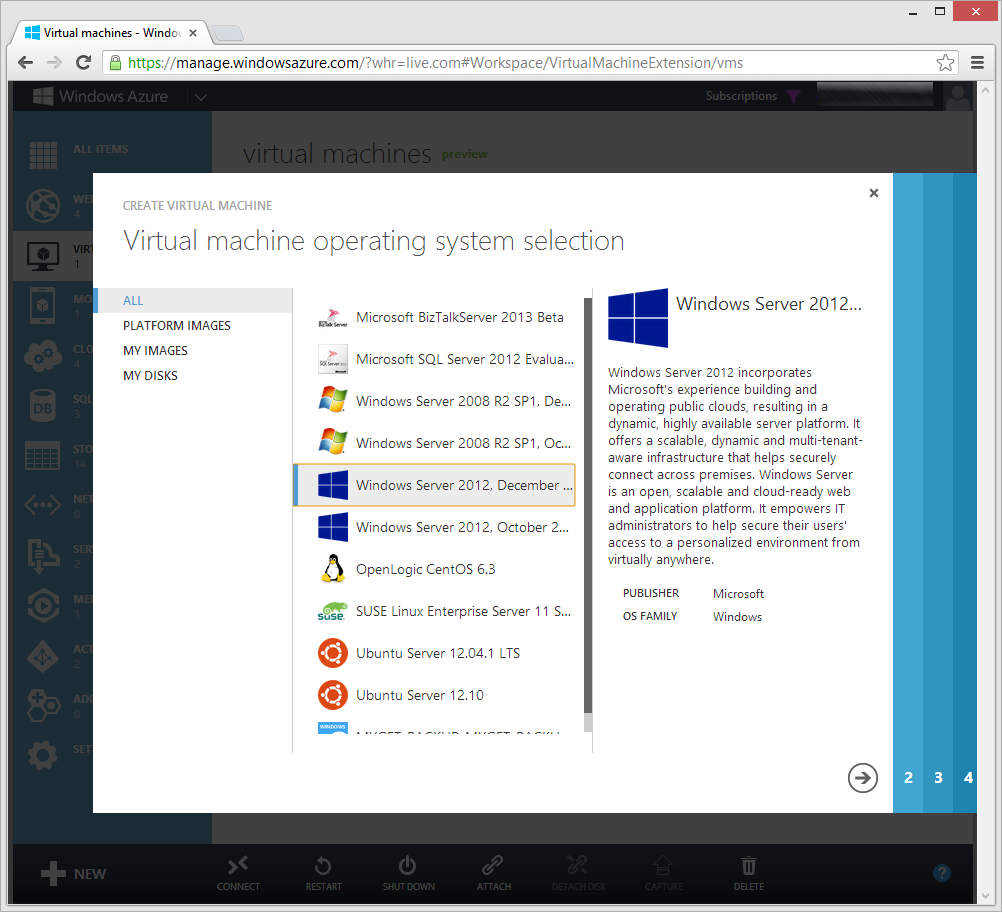Open SQL Databases DB icon

coord(43,406)
